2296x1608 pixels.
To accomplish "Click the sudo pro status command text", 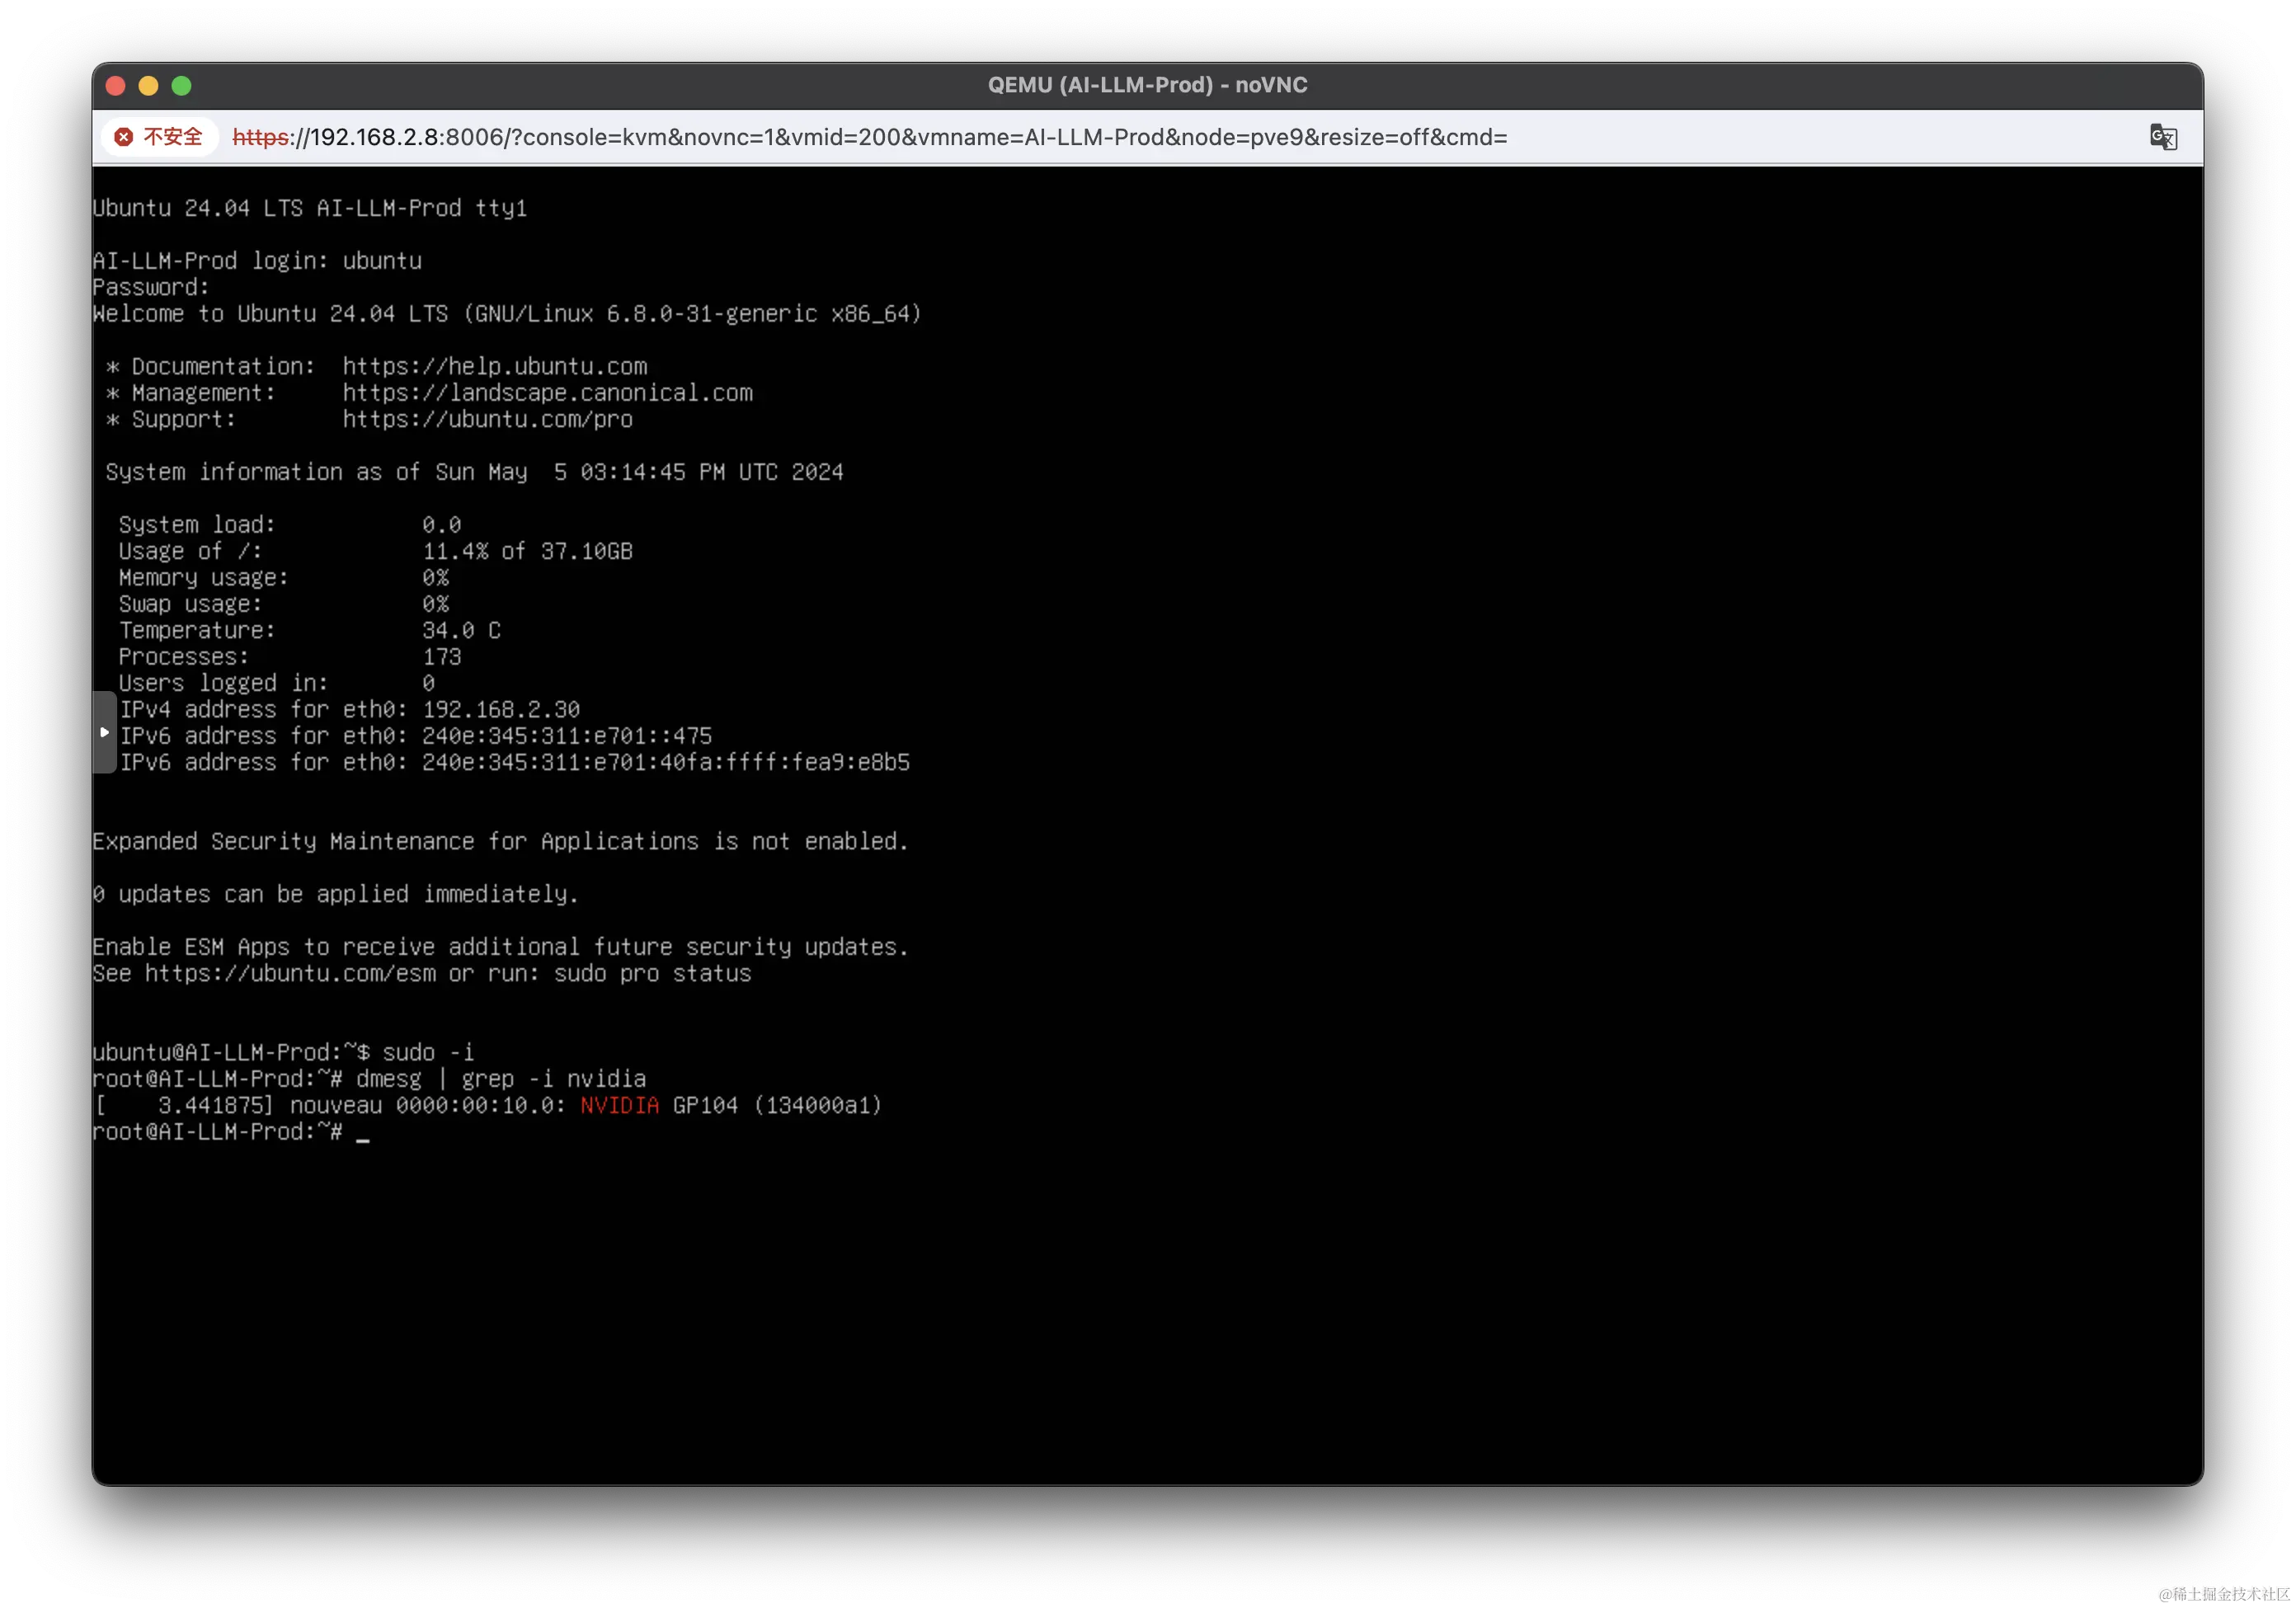I will [653, 974].
